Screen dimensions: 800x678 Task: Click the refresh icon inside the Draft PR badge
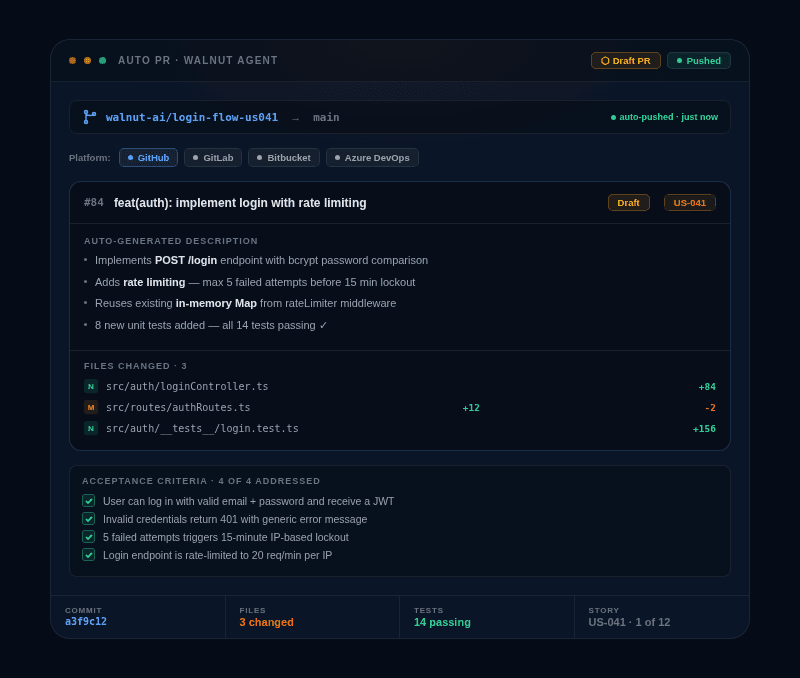click(605, 60)
